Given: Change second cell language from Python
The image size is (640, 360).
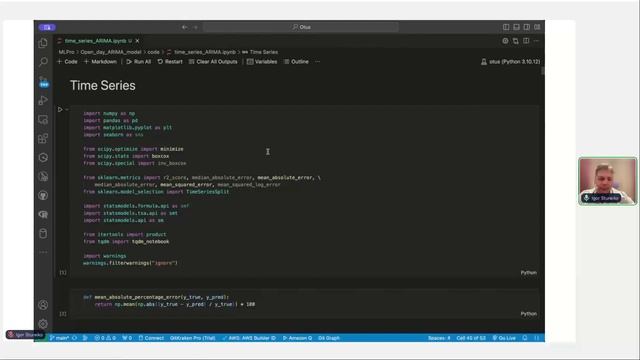Looking at the screenshot, I should [529, 313].
